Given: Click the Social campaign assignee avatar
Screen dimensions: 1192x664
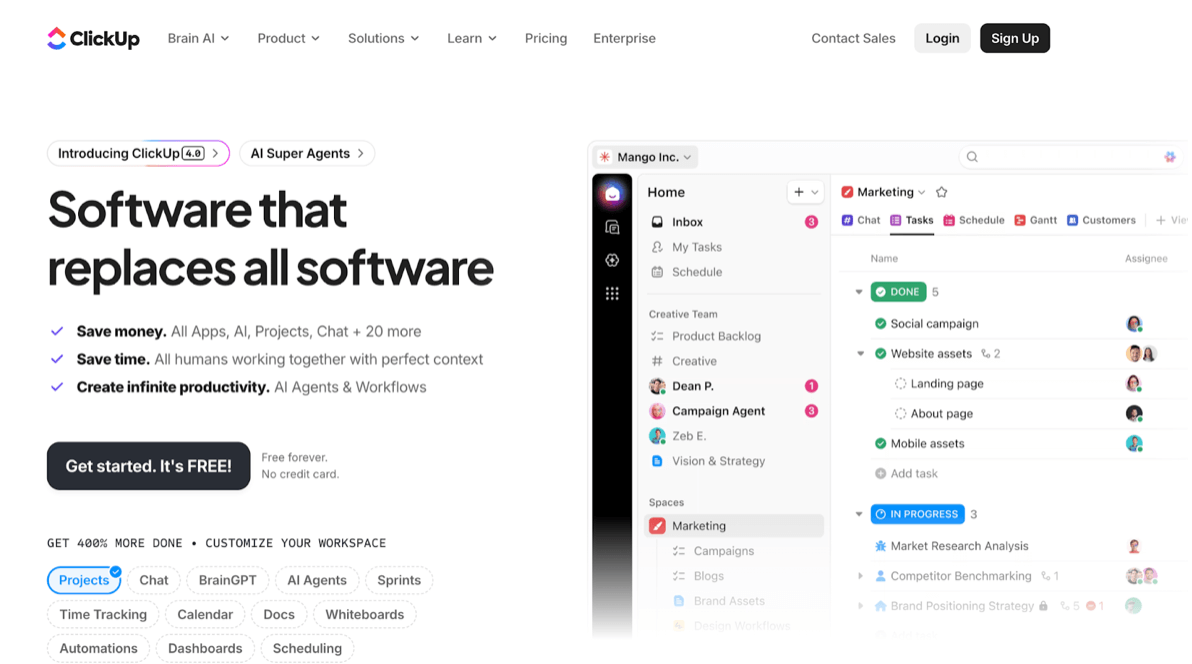Looking at the screenshot, I should 1134,324.
